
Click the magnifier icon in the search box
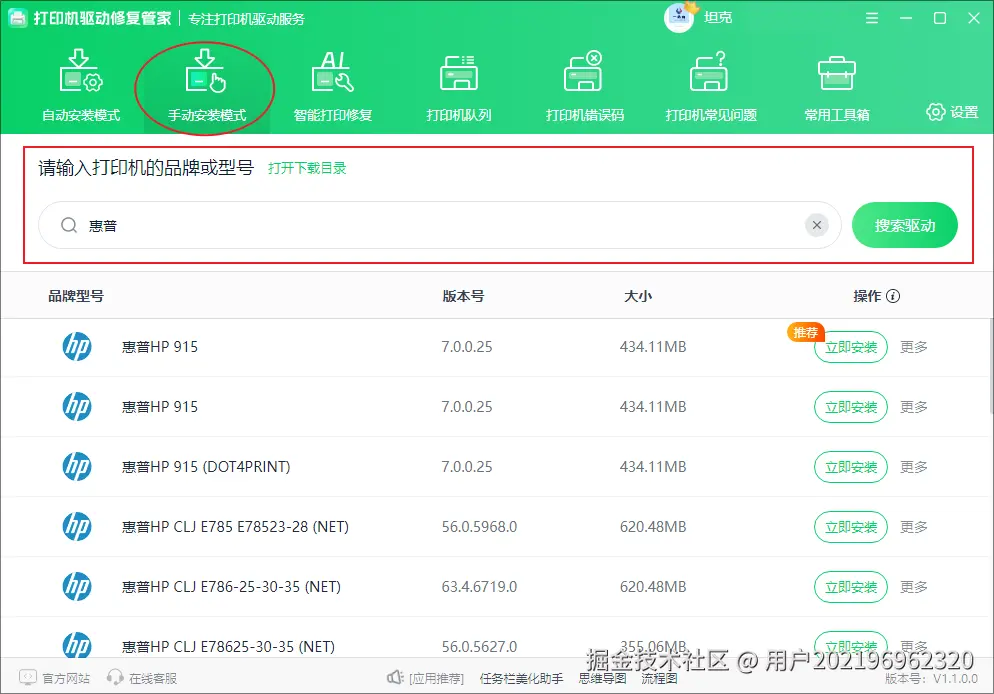point(68,225)
